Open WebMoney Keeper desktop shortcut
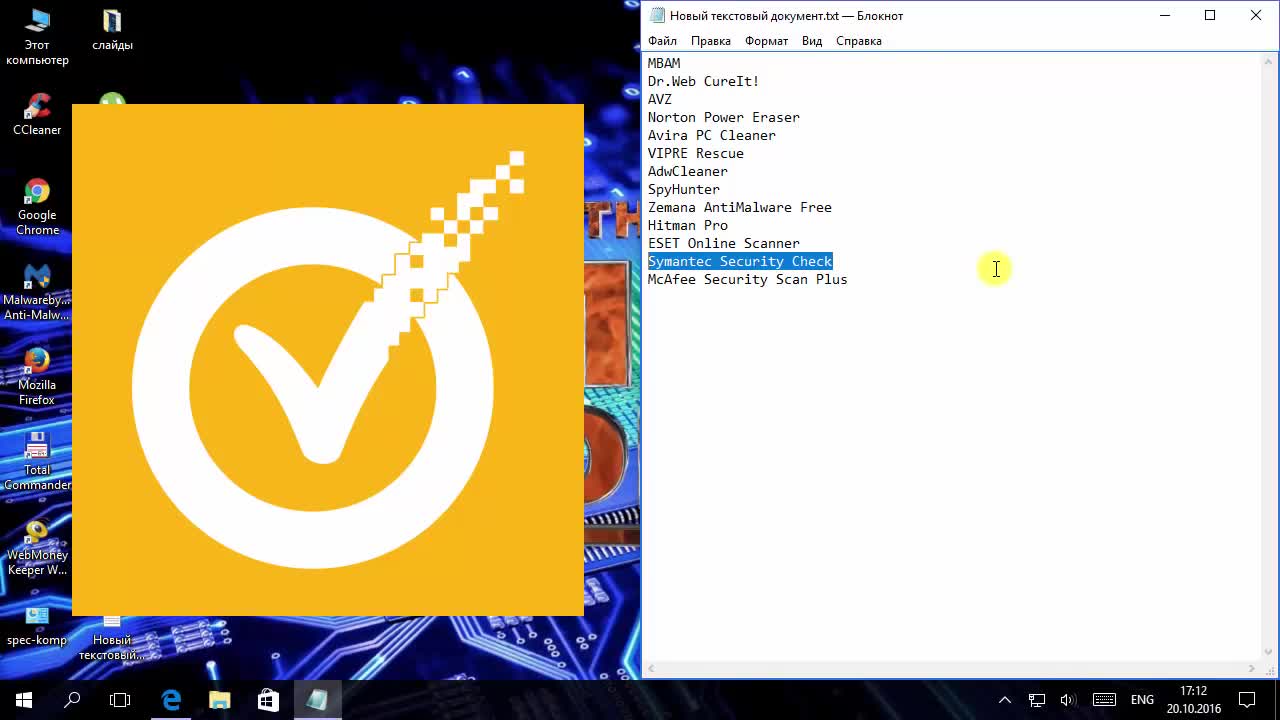Screen dimensions: 1280x720 point(37,547)
